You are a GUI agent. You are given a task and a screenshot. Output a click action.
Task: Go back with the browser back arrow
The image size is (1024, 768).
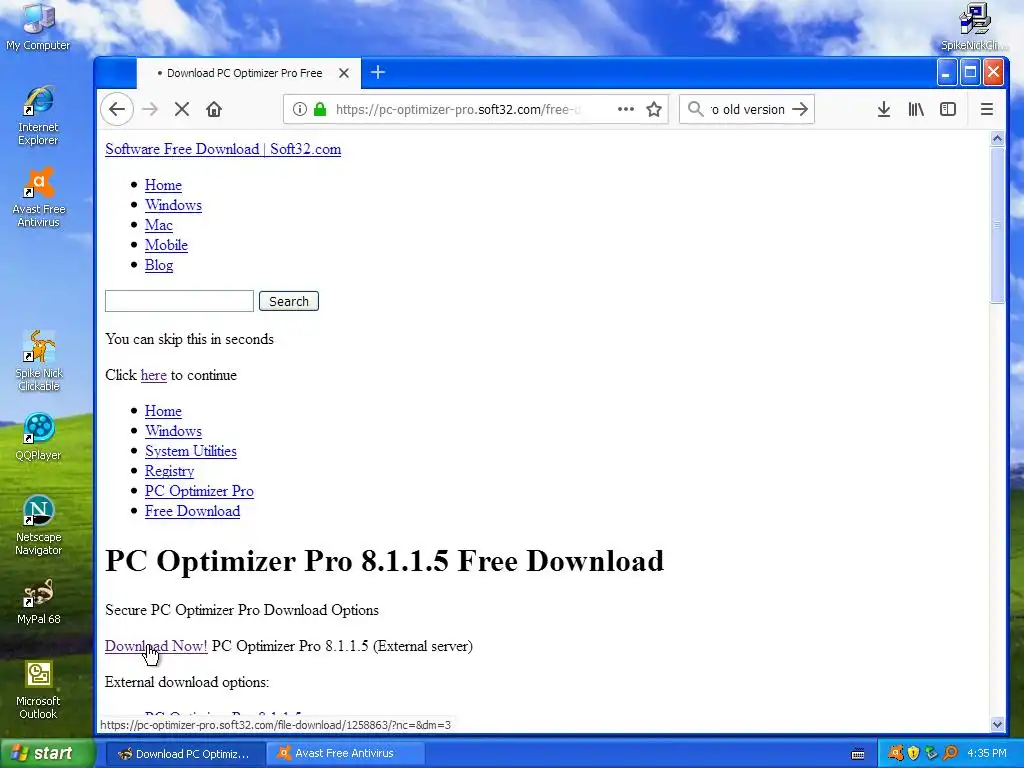pos(117,109)
